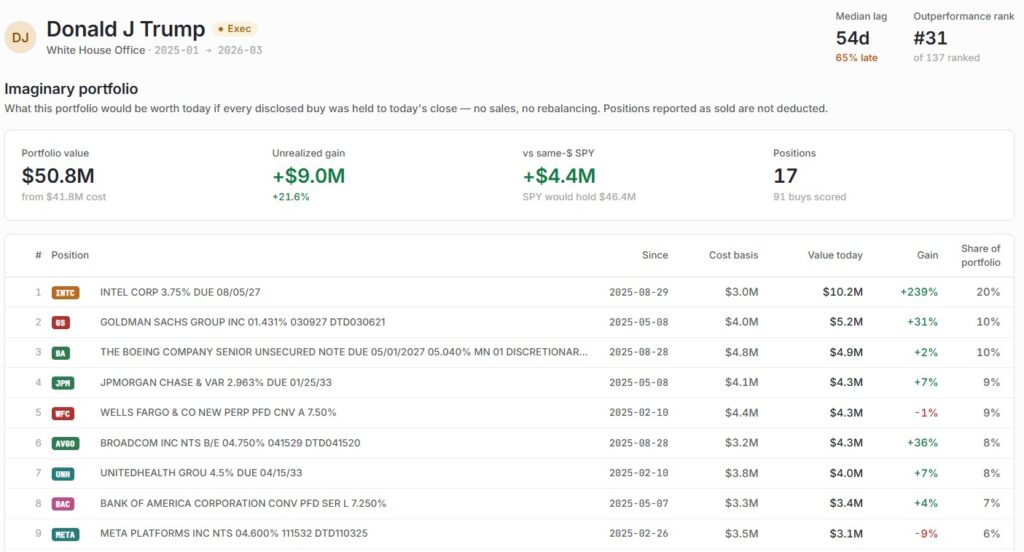Open WELLS FARGO & CO NEW PERP position
This screenshot has width=1024, height=552.
click(x=509, y=413)
